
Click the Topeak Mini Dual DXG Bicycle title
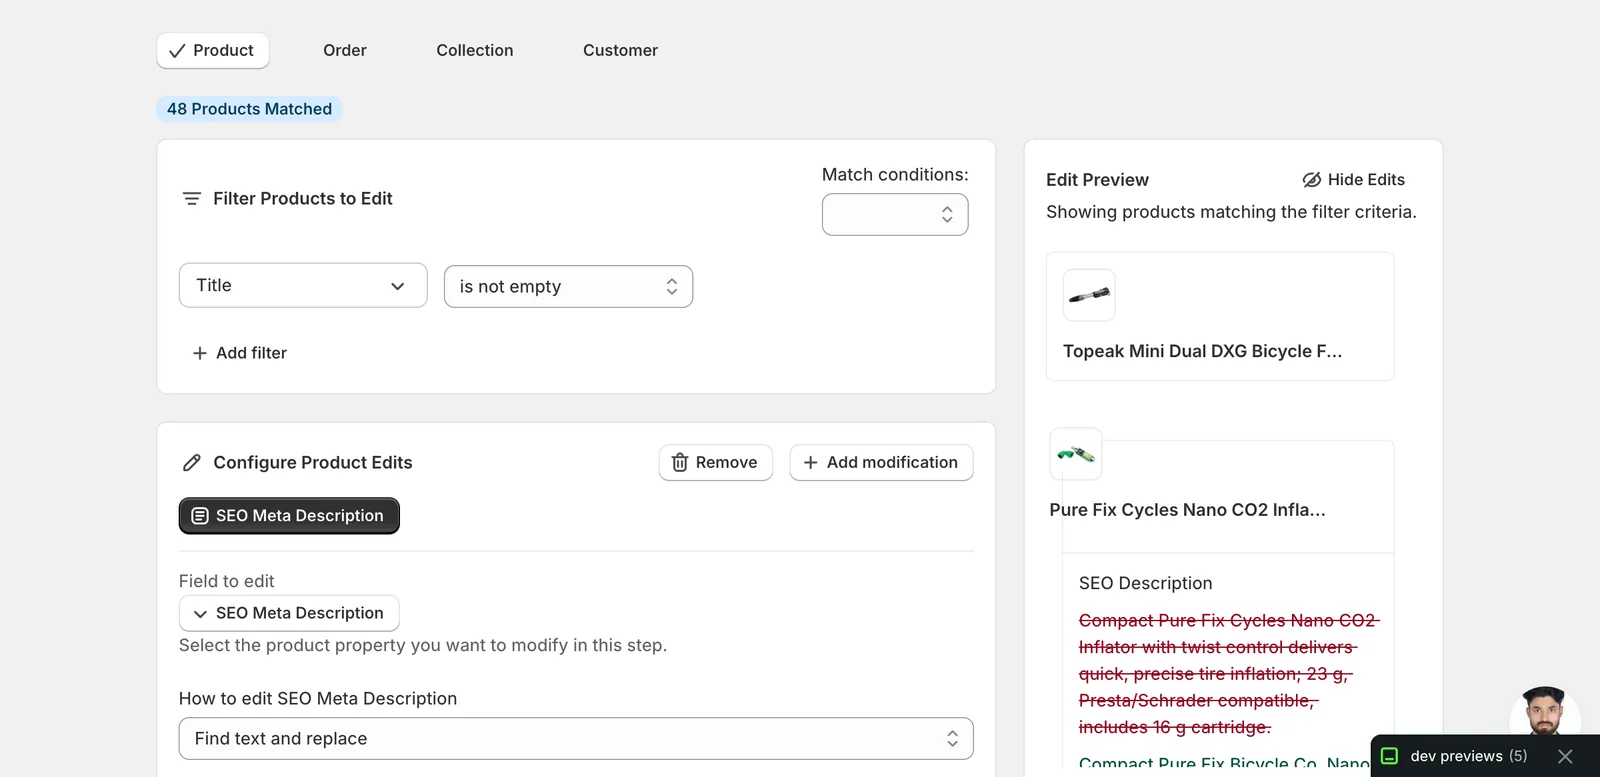[1202, 352]
